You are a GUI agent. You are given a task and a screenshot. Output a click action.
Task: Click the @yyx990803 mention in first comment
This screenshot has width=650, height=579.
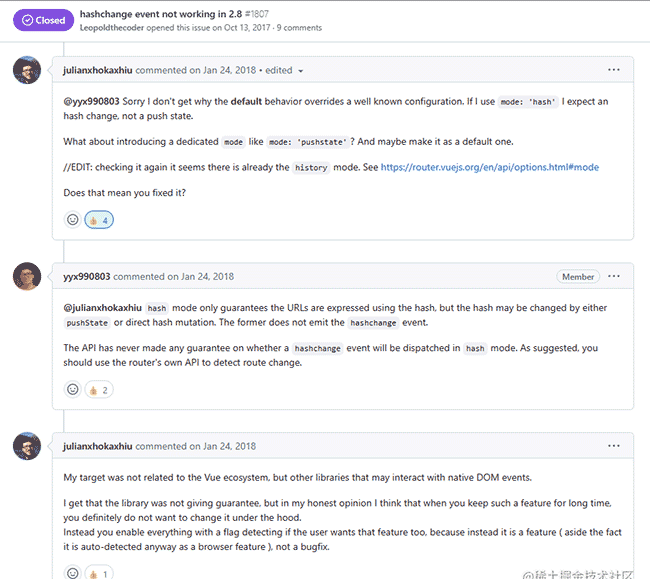point(91,102)
